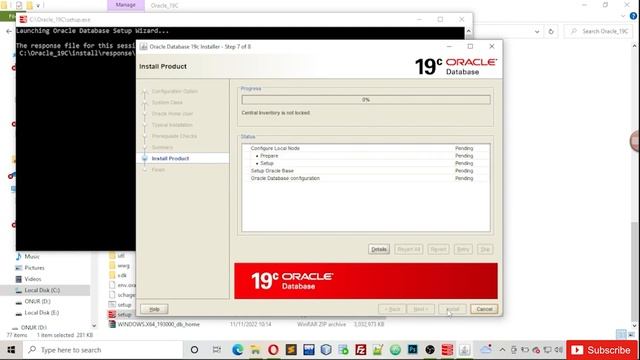Select the first ONUR (D:) drive entry
The height and width of the screenshot is (360, 640).
[38, 301]
